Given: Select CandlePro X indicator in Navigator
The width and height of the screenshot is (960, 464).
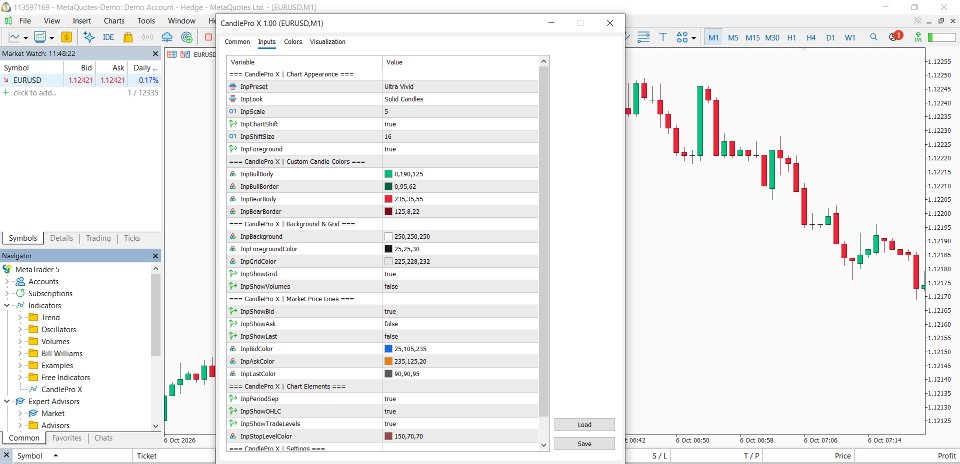Looking at the screenshot, I should tap(61, 389).
